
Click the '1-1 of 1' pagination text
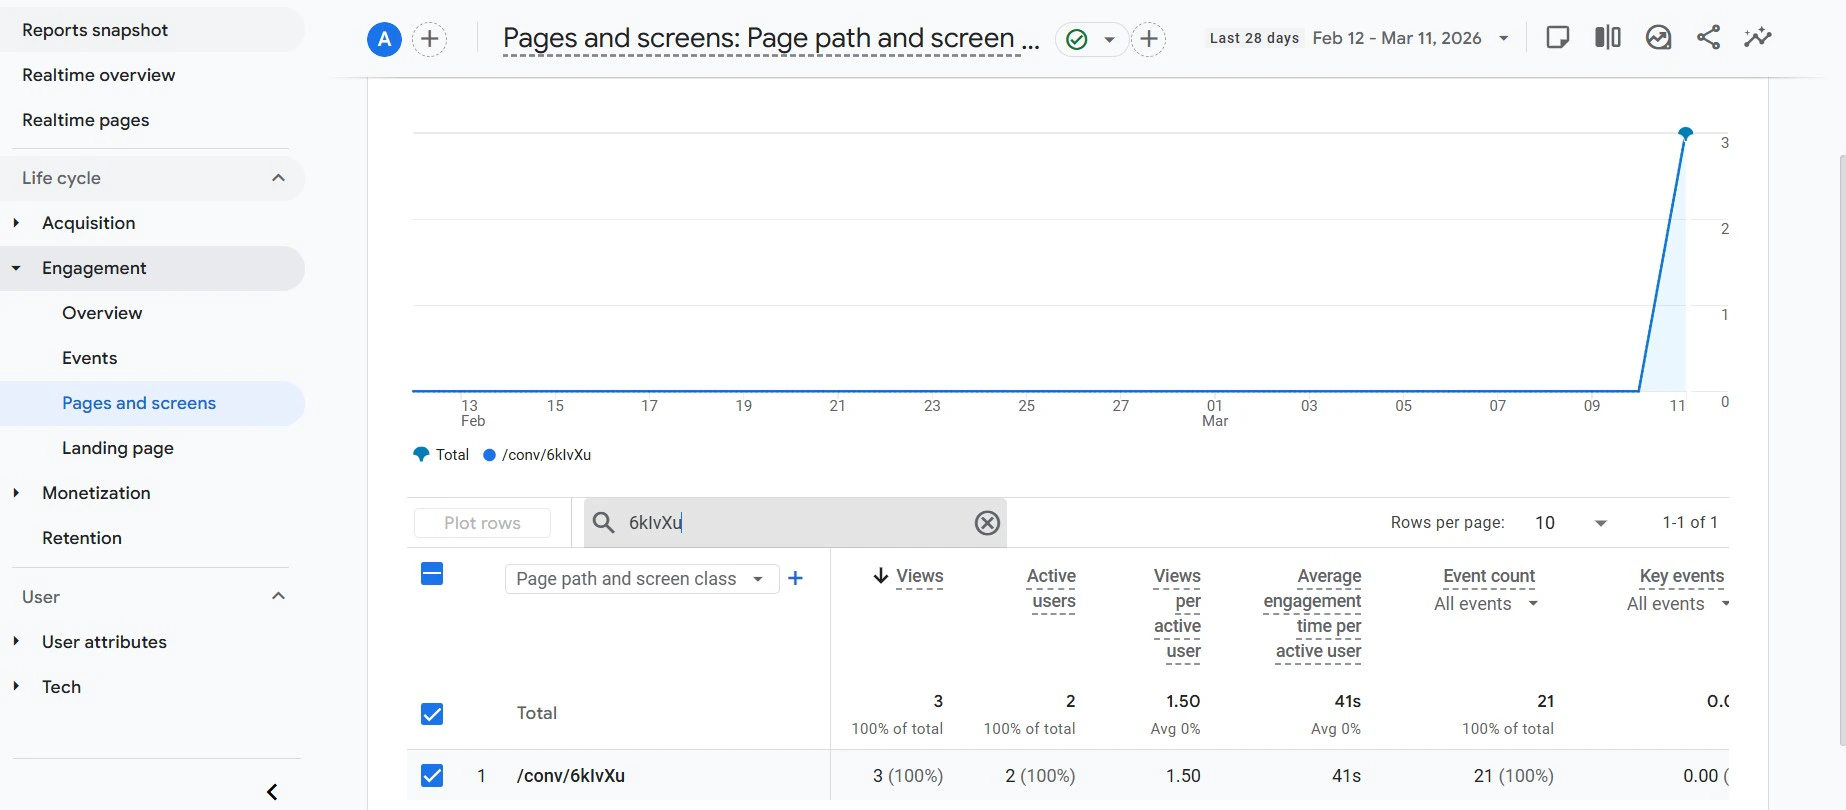[x=1690, y=522]
